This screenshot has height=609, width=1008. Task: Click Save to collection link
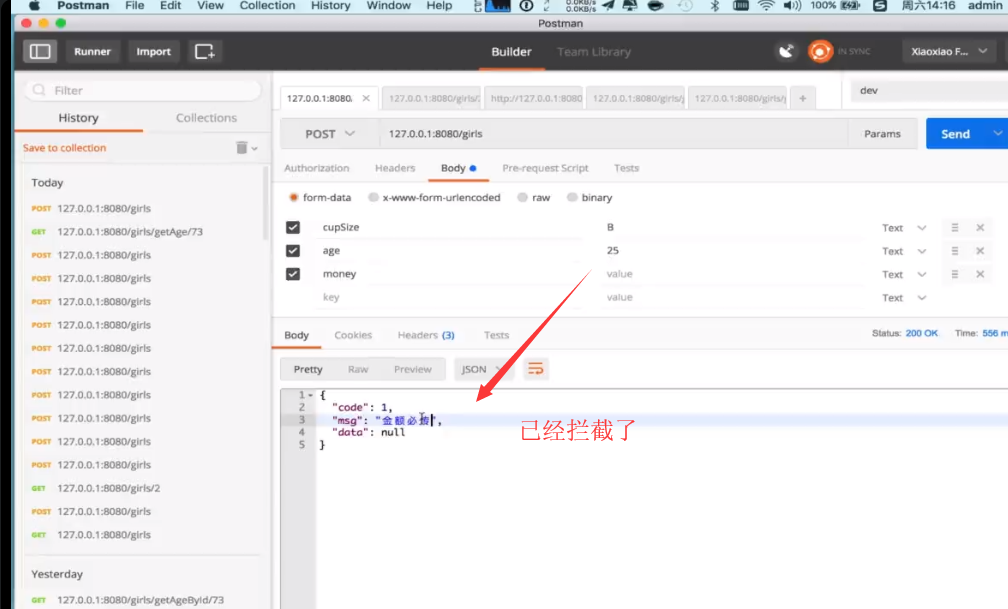(64, 148)
